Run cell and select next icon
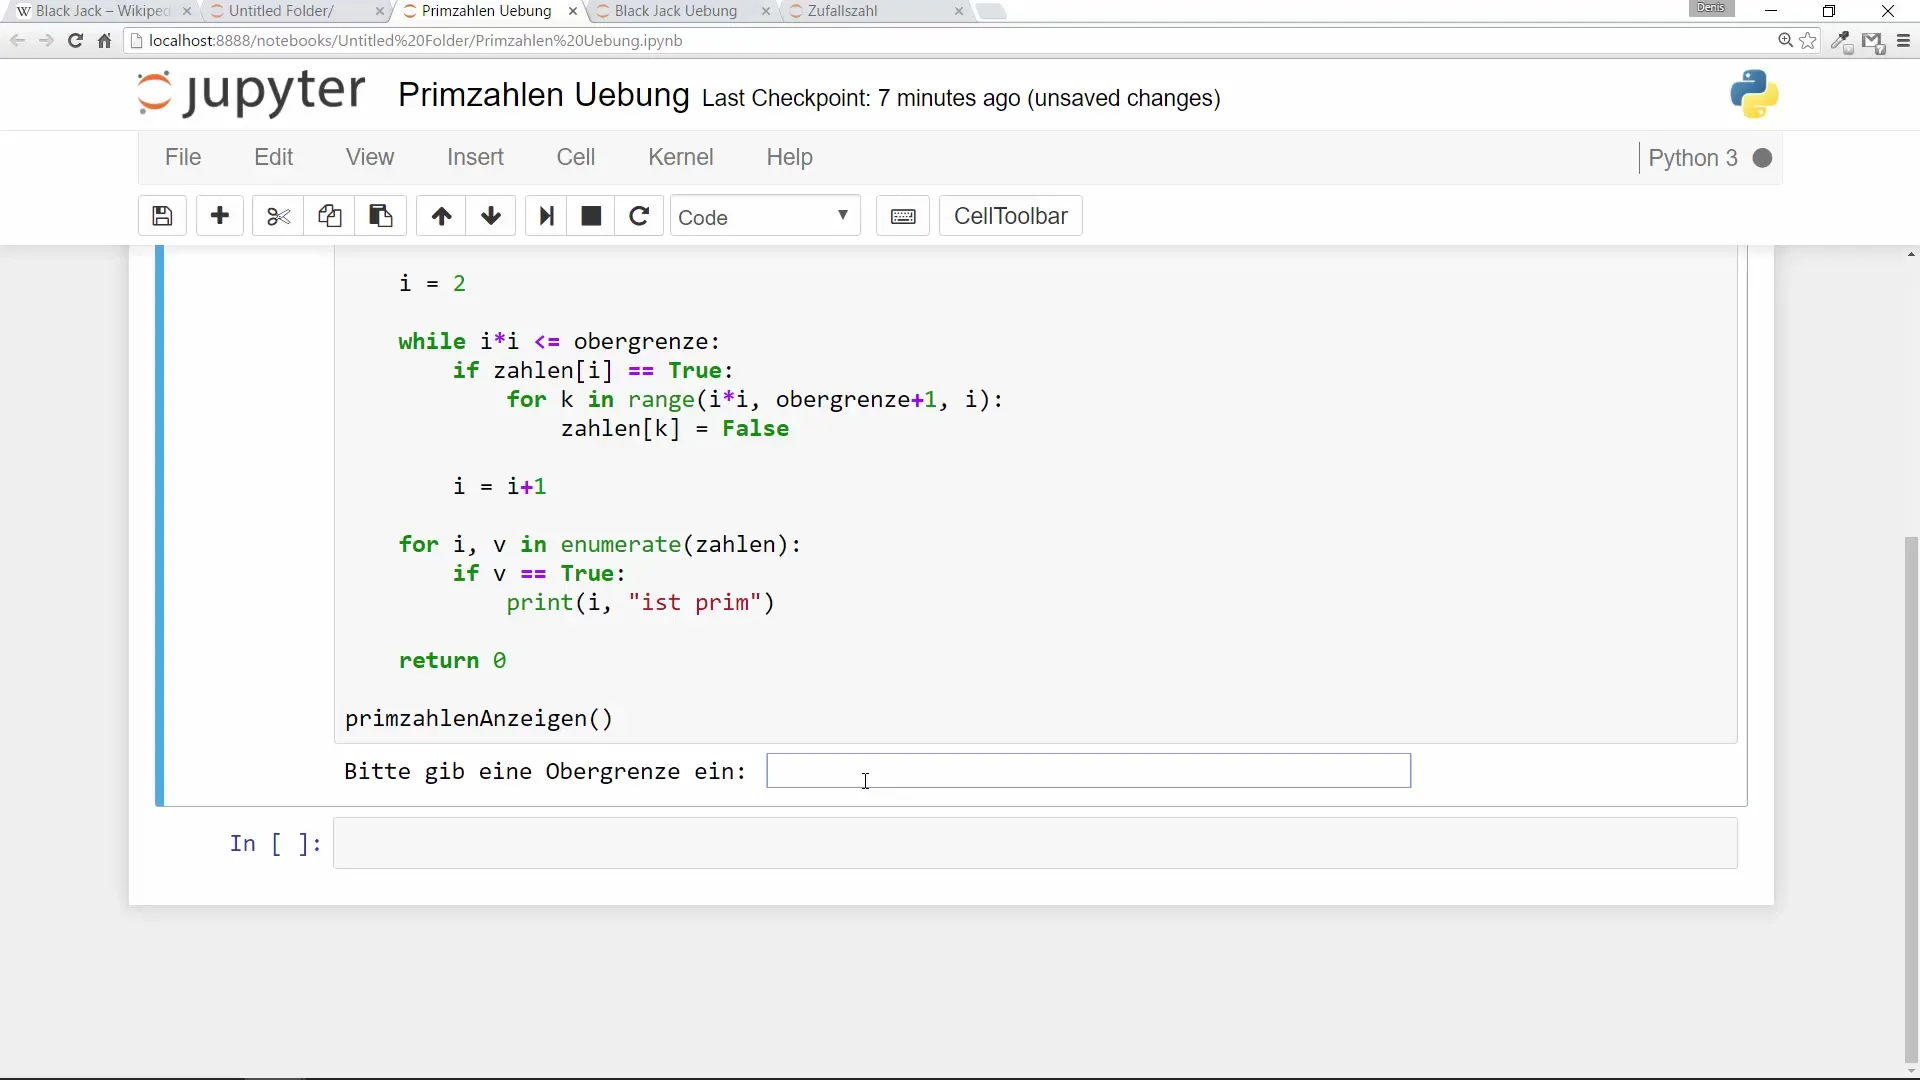Image resolution: width=1920 pixels, height=1080 pixels. 546,216
